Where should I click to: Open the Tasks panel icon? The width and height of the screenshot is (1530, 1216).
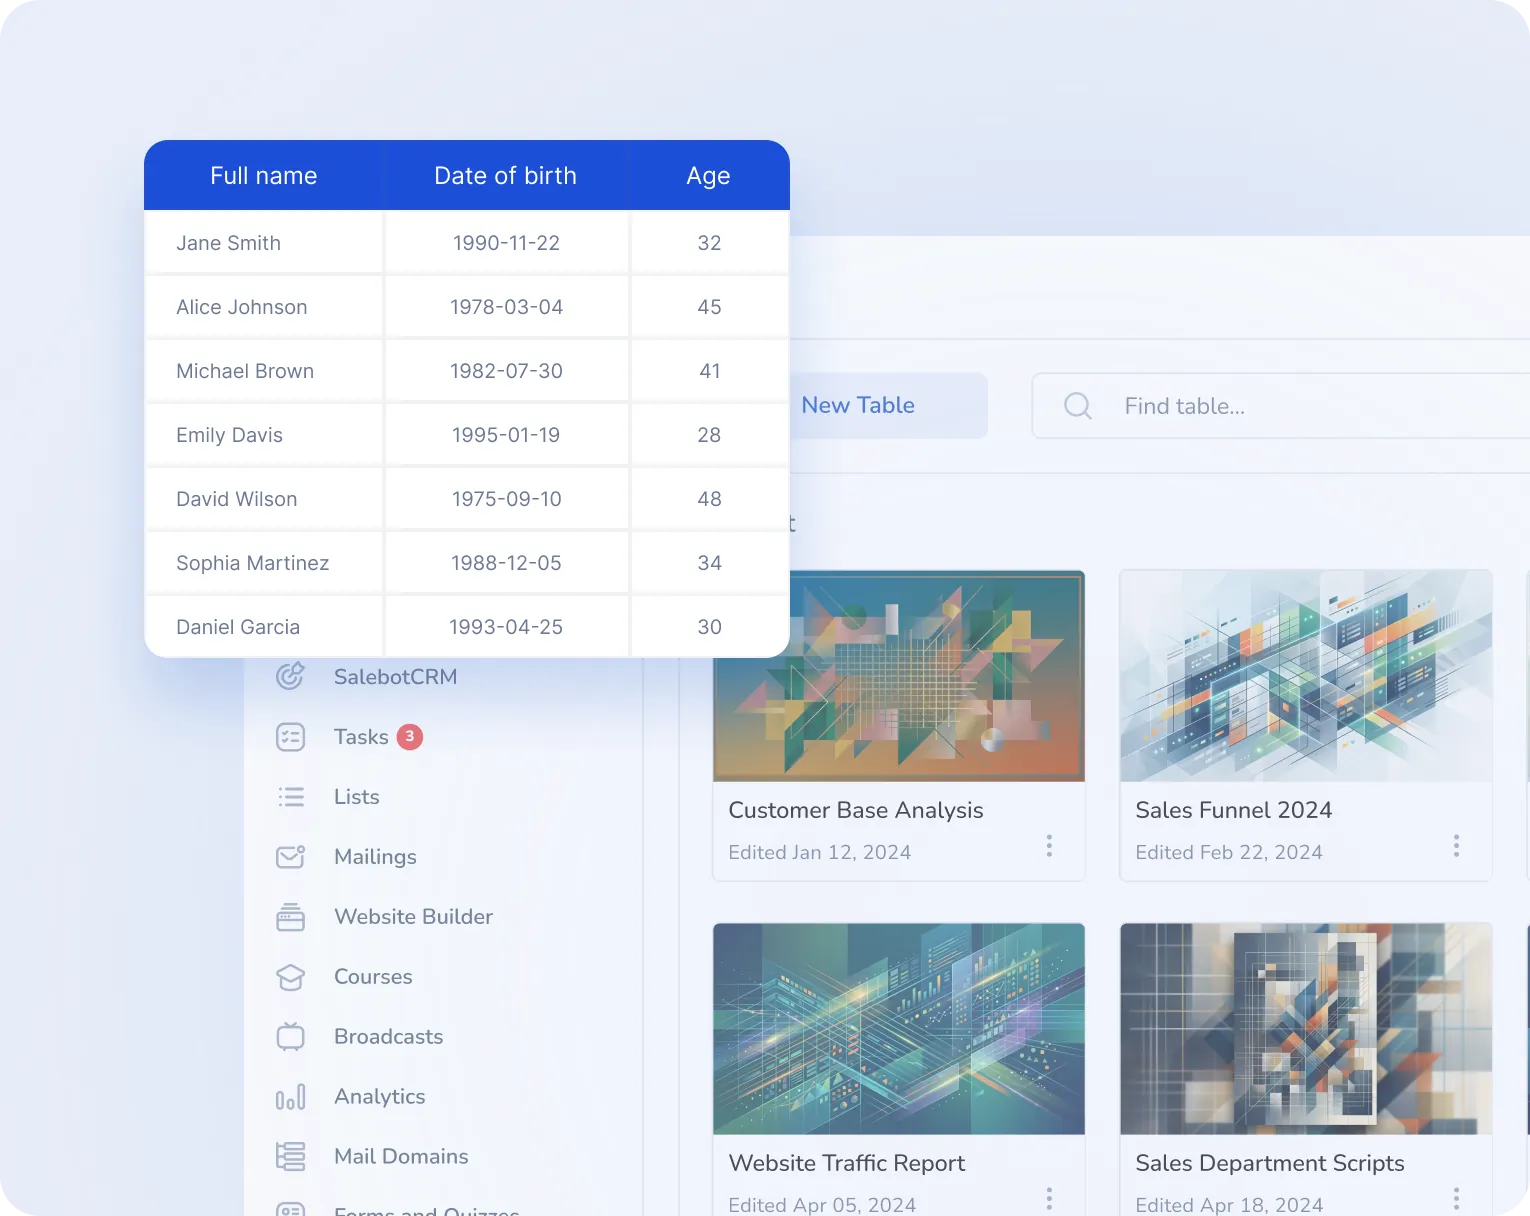[x=290, y=737]
